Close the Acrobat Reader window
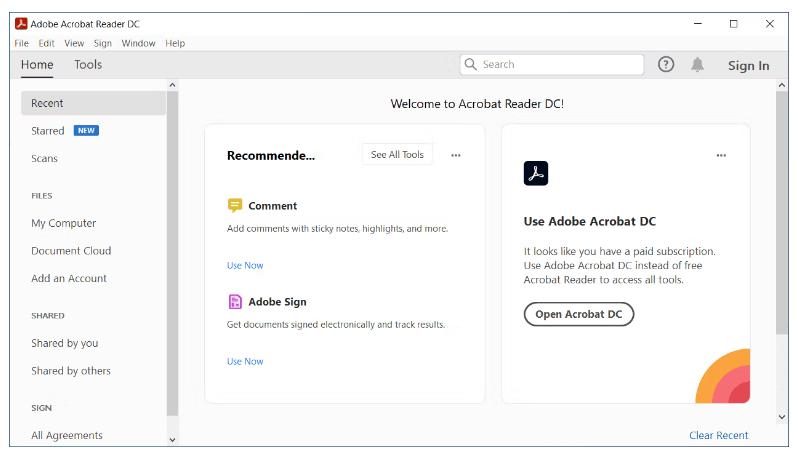796x457 pixels. (770, 23)
